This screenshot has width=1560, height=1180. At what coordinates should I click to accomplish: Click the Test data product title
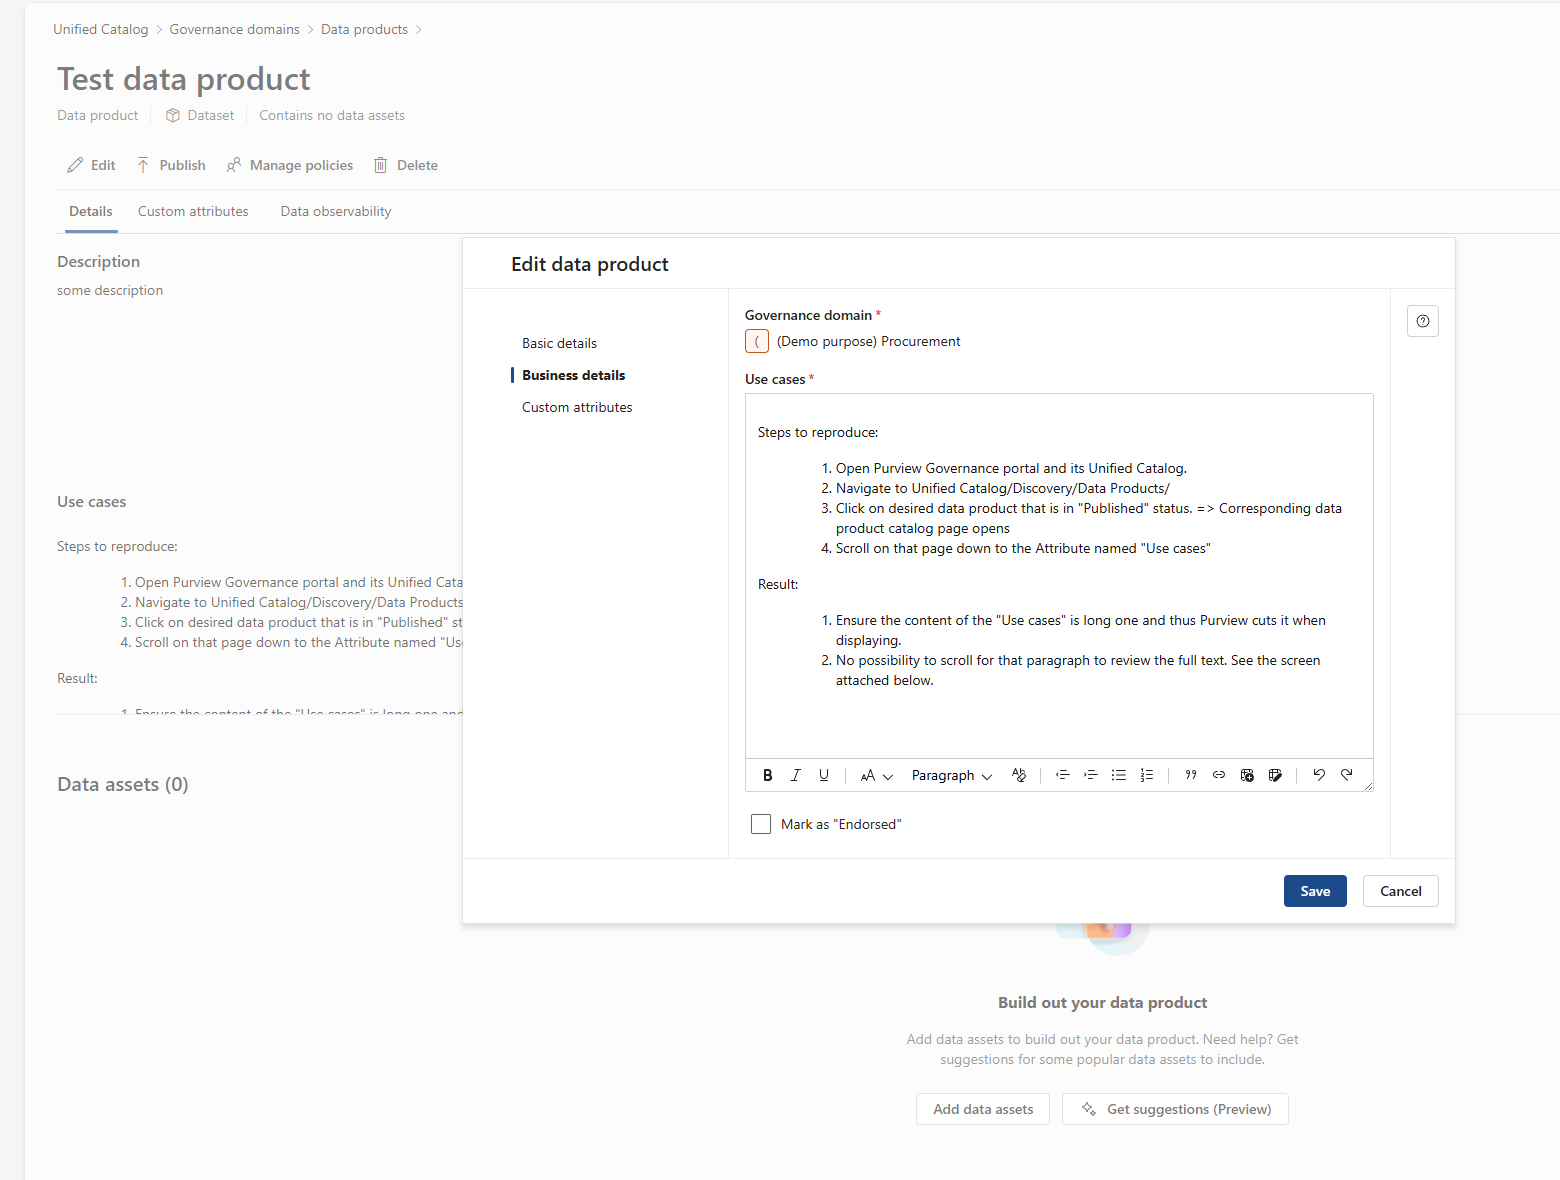(x=184, y=79)
